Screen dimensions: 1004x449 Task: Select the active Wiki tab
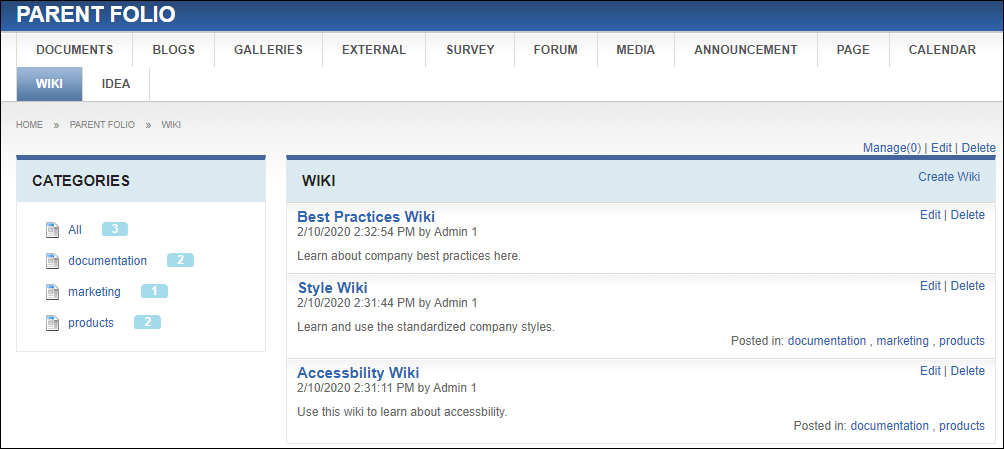coord(49,84)
